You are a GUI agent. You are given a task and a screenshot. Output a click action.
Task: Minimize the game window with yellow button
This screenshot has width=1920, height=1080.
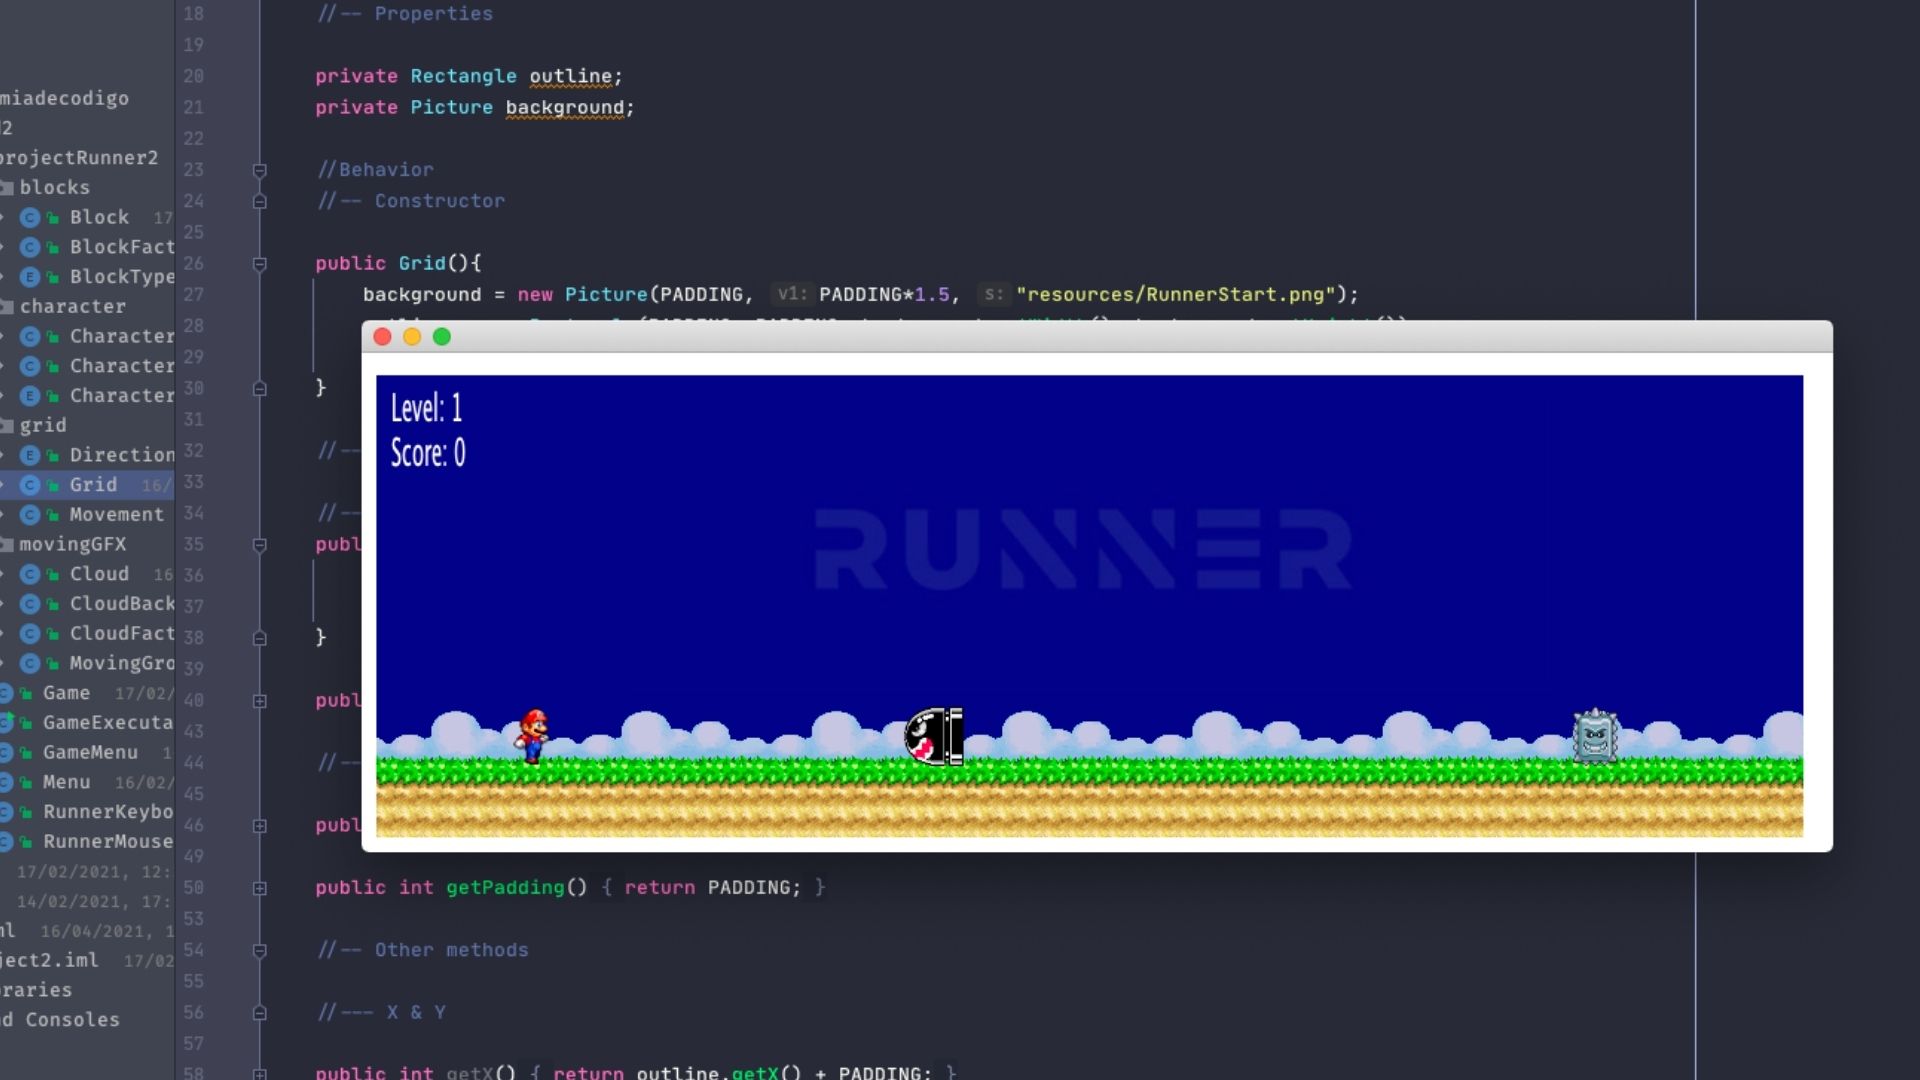[x=412, y=337]
